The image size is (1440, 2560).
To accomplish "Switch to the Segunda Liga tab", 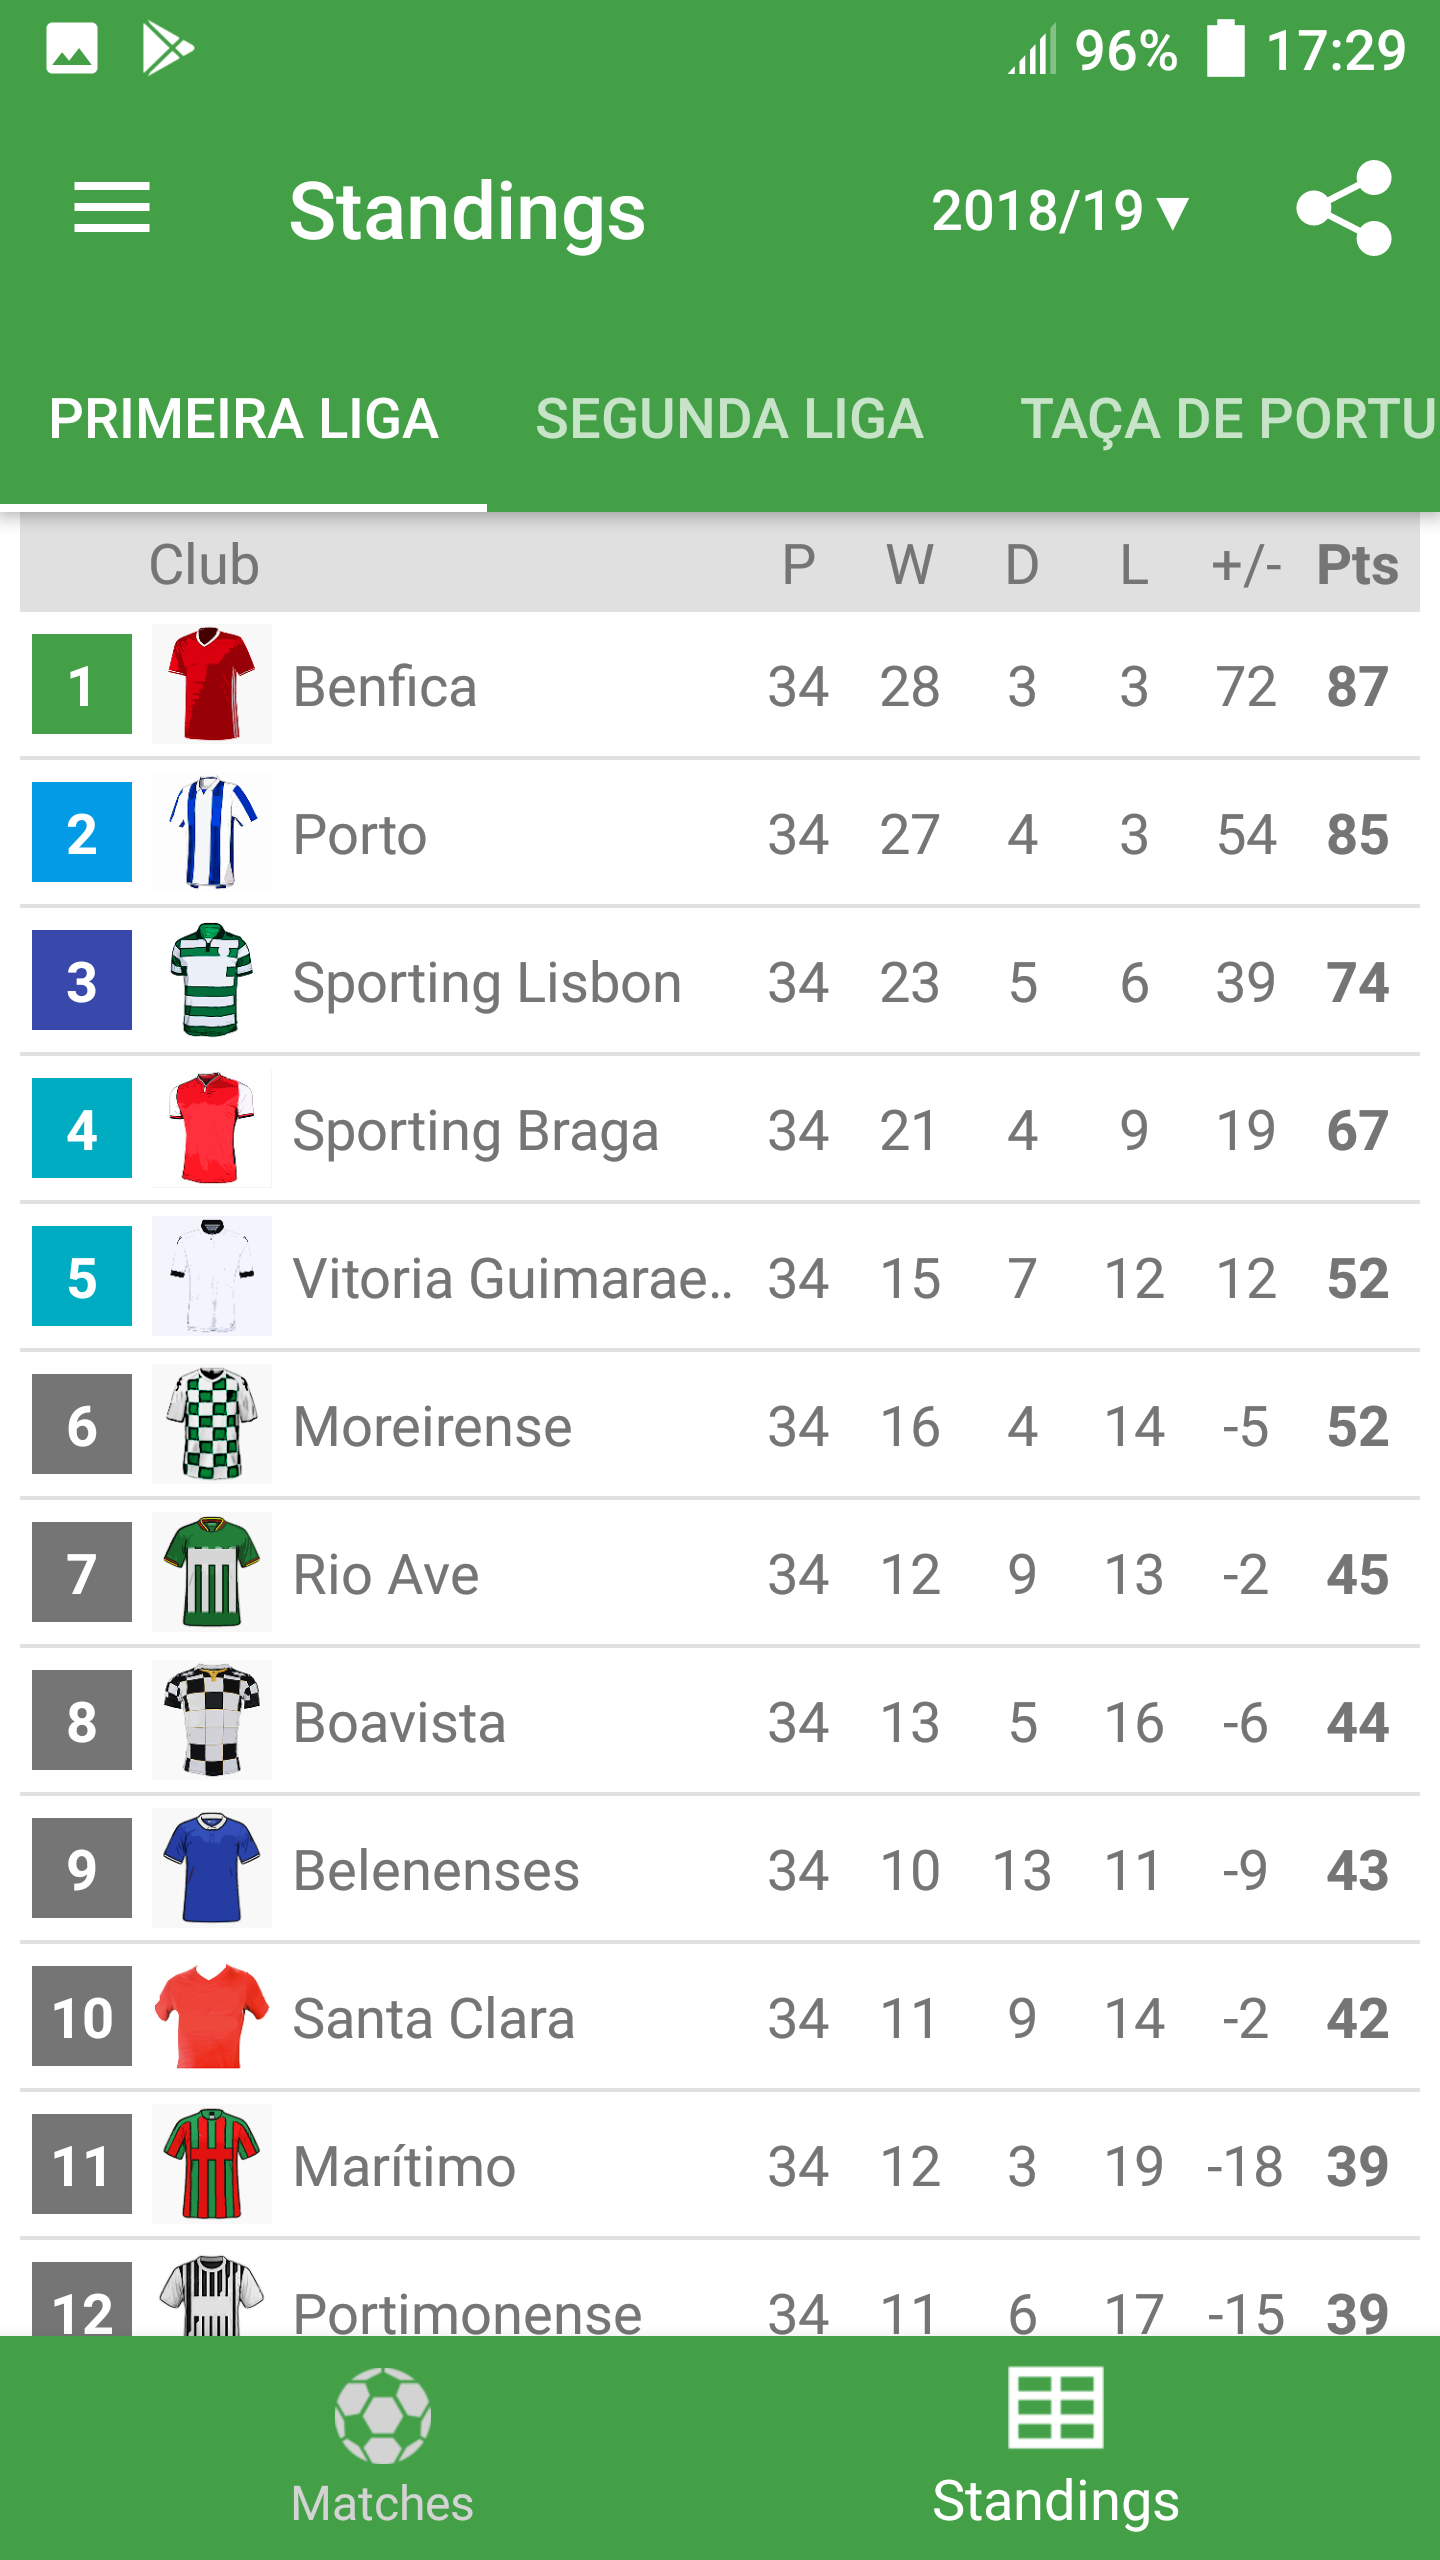I will (729, 418).
